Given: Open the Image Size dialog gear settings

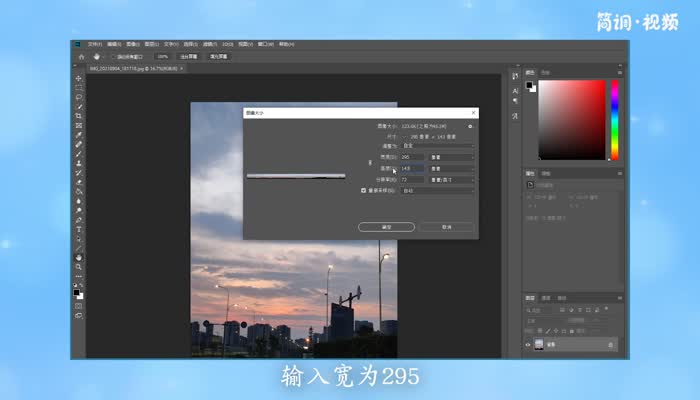Looking at the screenshot, I should 470,127.
